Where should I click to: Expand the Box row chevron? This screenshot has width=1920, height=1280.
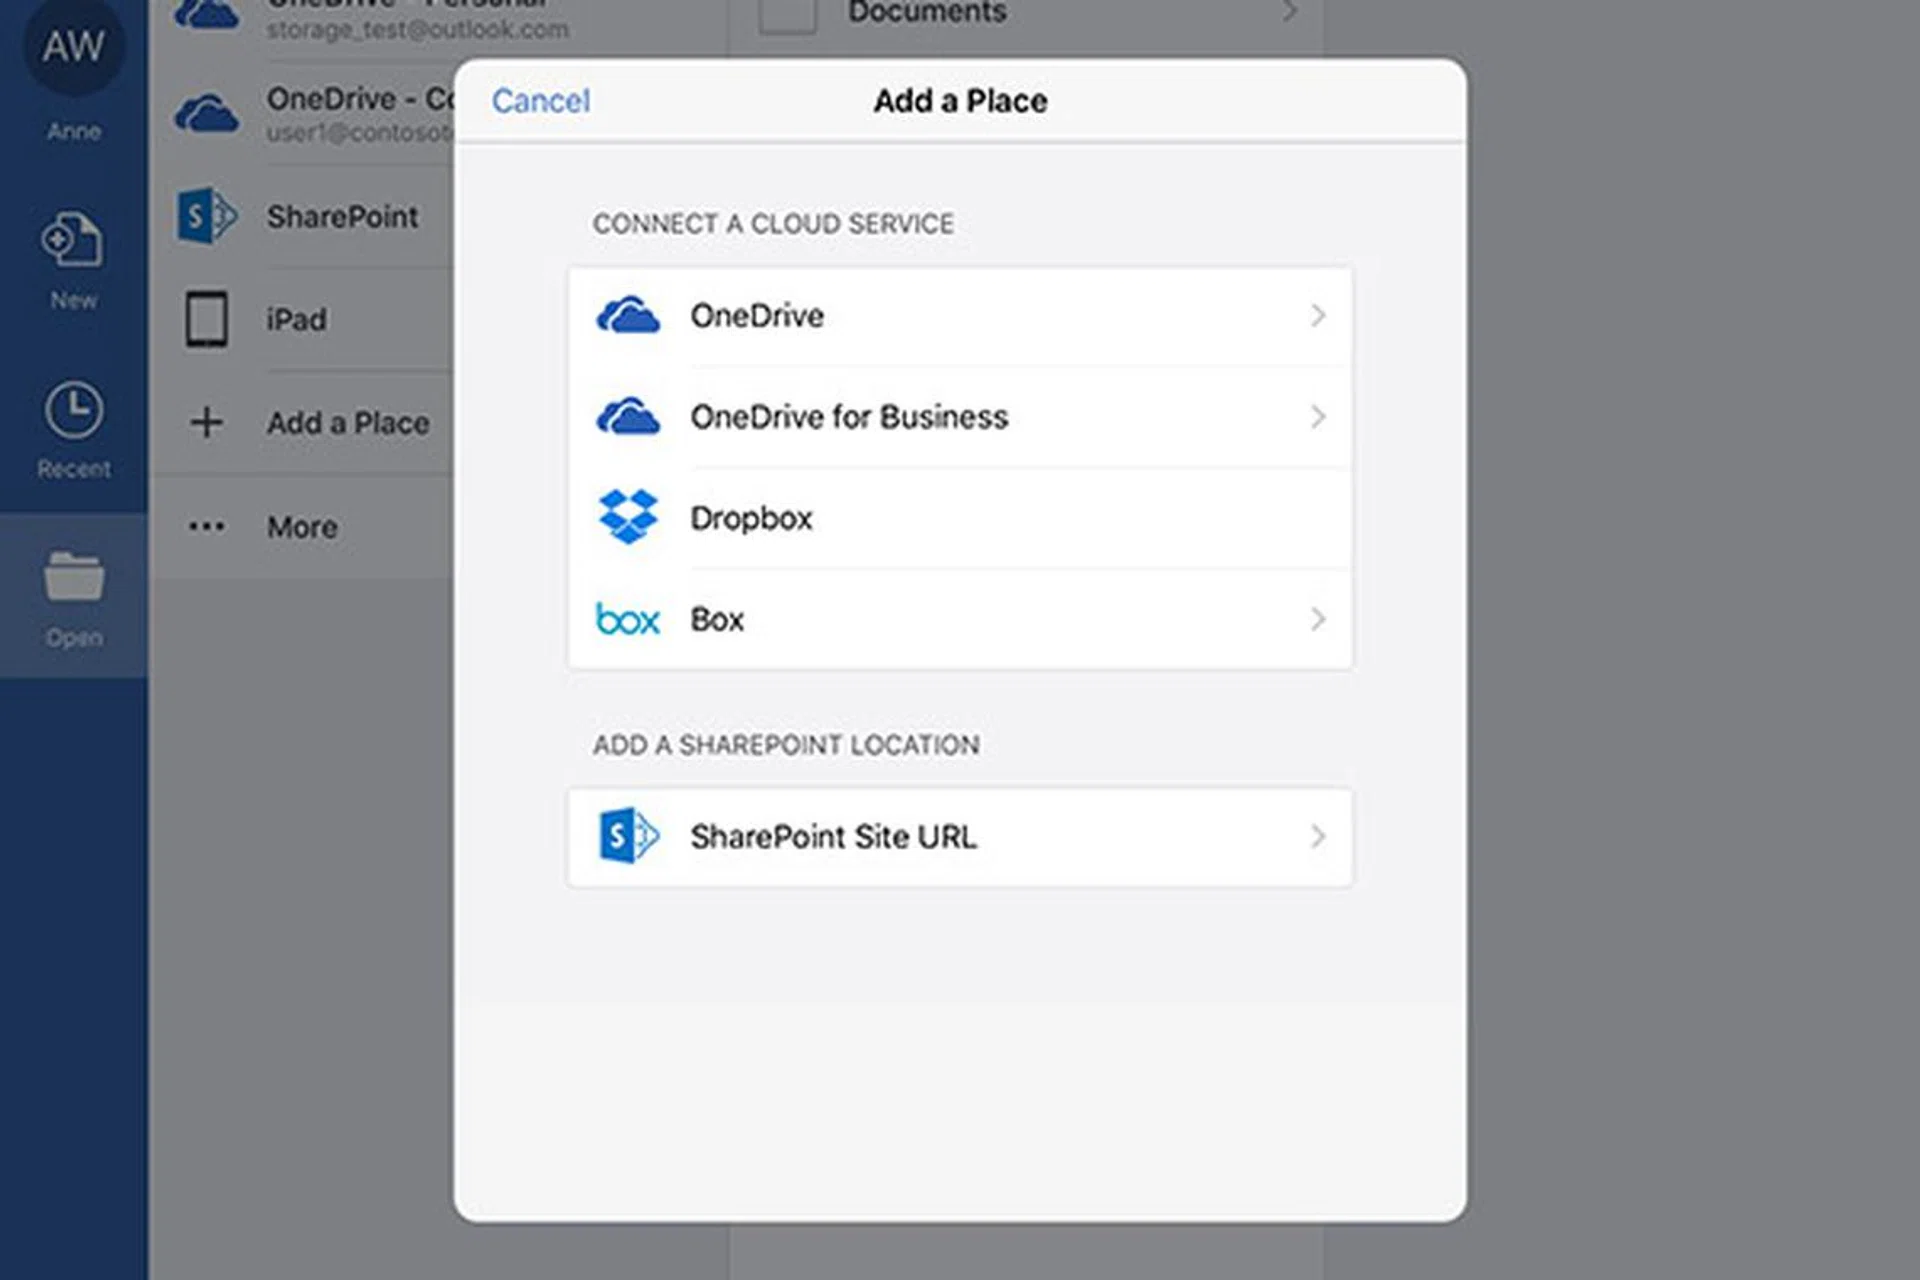(x=1317, y=619)
